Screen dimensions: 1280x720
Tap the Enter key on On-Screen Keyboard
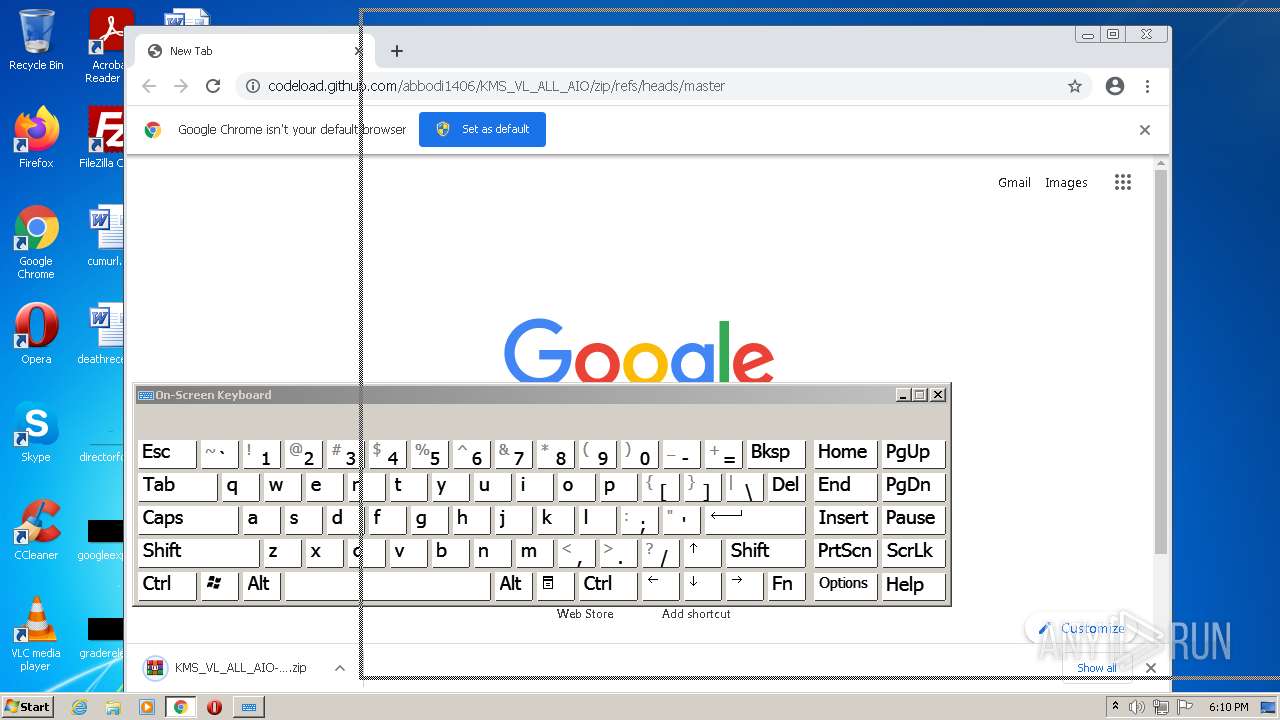[x=755, y=520]
